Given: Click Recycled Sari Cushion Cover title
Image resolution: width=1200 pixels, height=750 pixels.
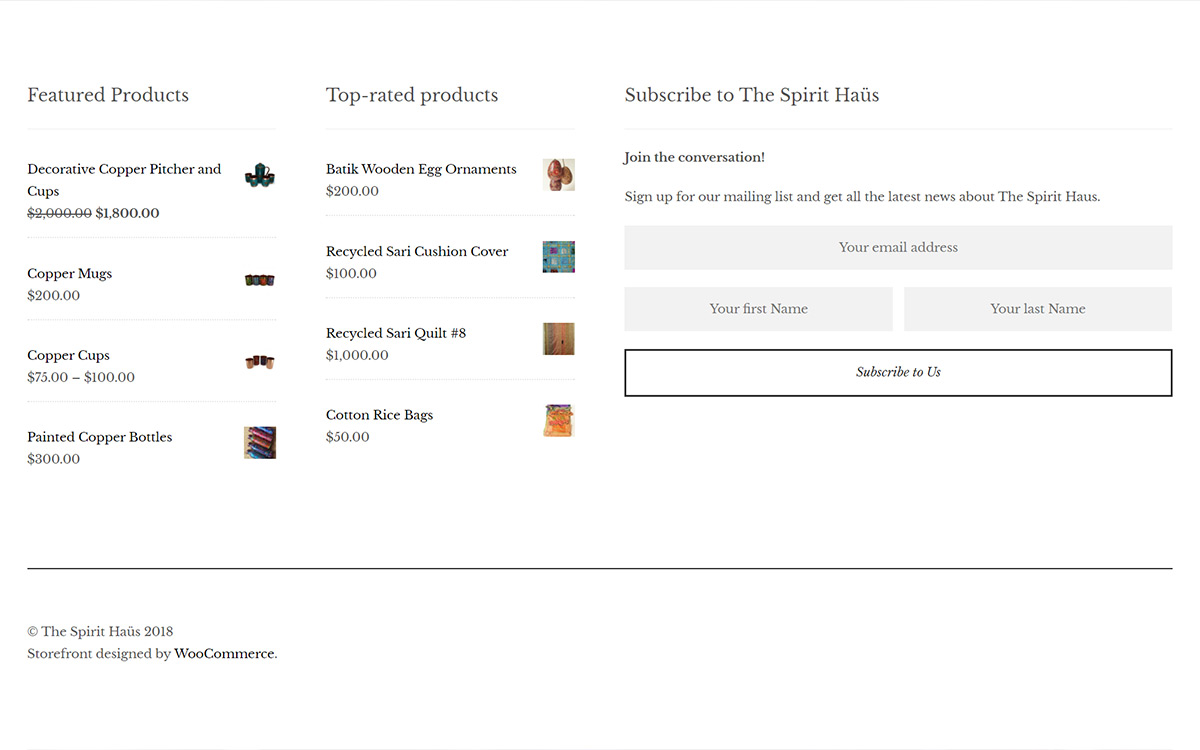Looking at the screenshot, I should [417, 252].
